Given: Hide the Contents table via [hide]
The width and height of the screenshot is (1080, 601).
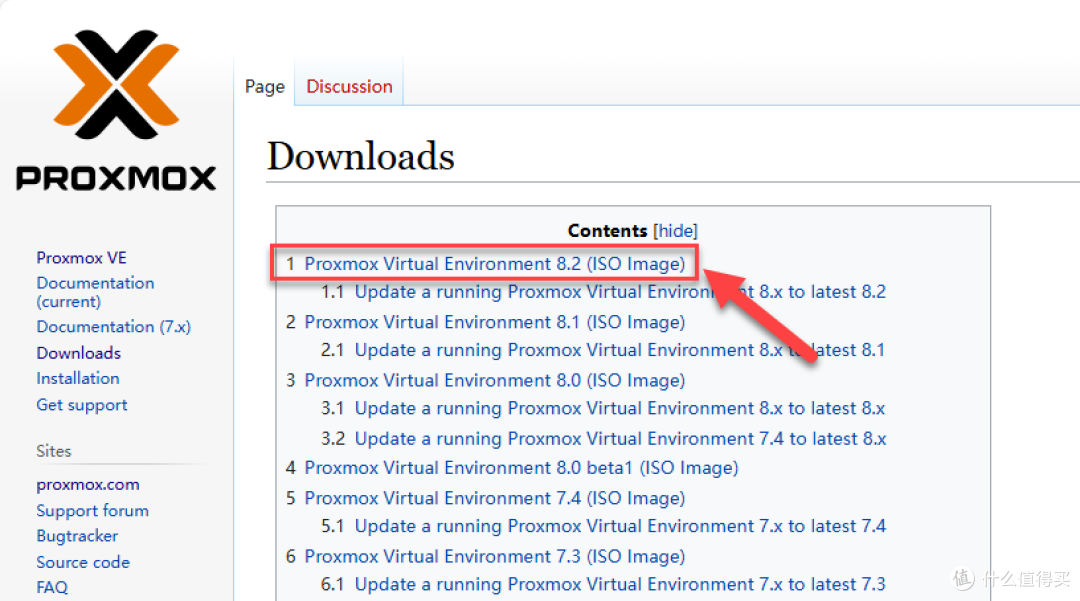Looking at the screenshot, I should 675,231.
